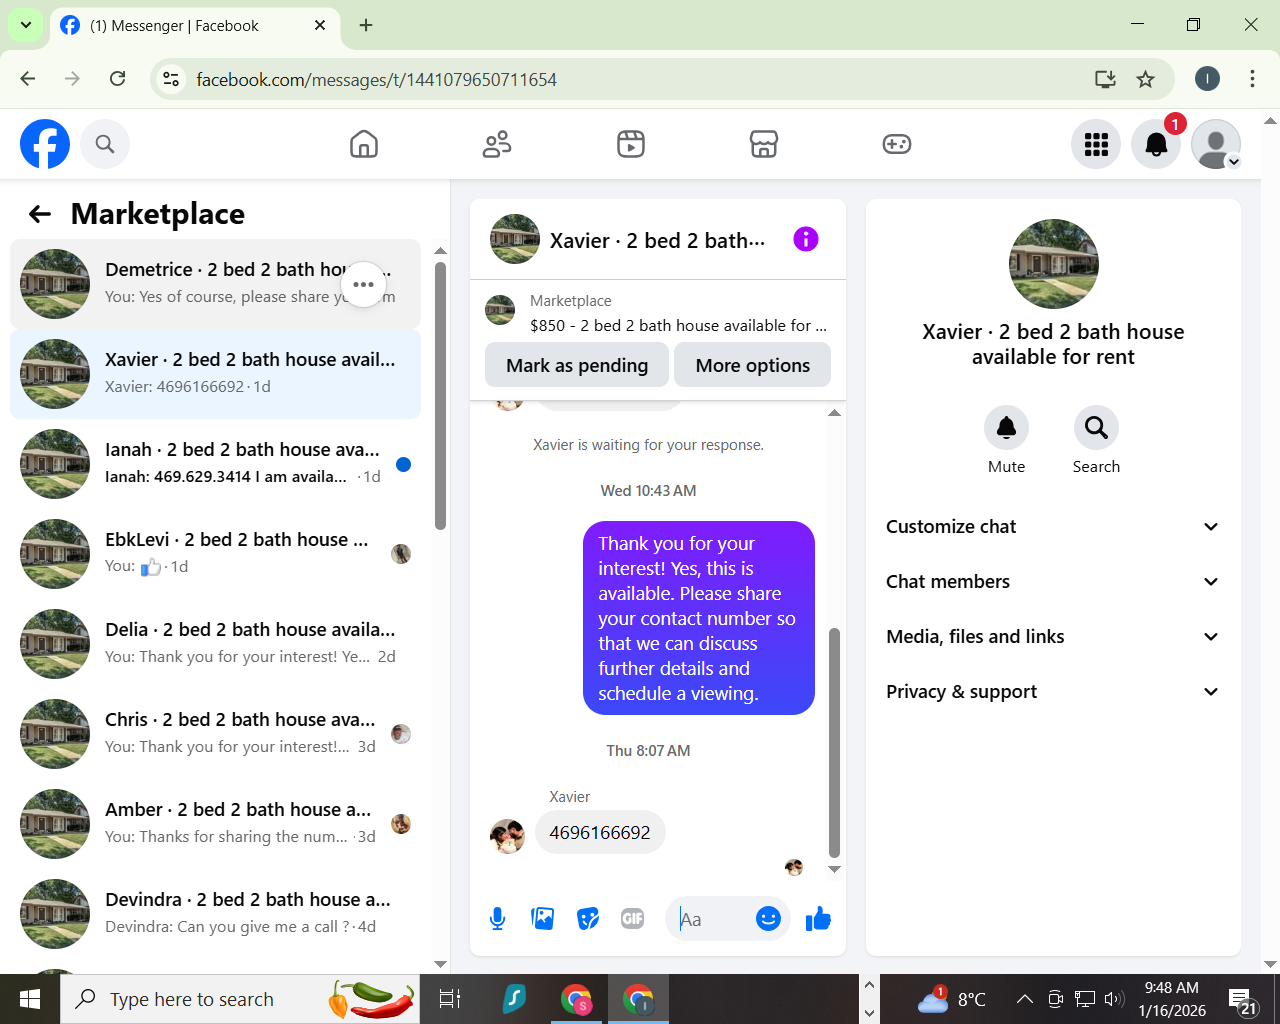
Task: Go to Facebook Home feed icon
Action: [364, 144]
